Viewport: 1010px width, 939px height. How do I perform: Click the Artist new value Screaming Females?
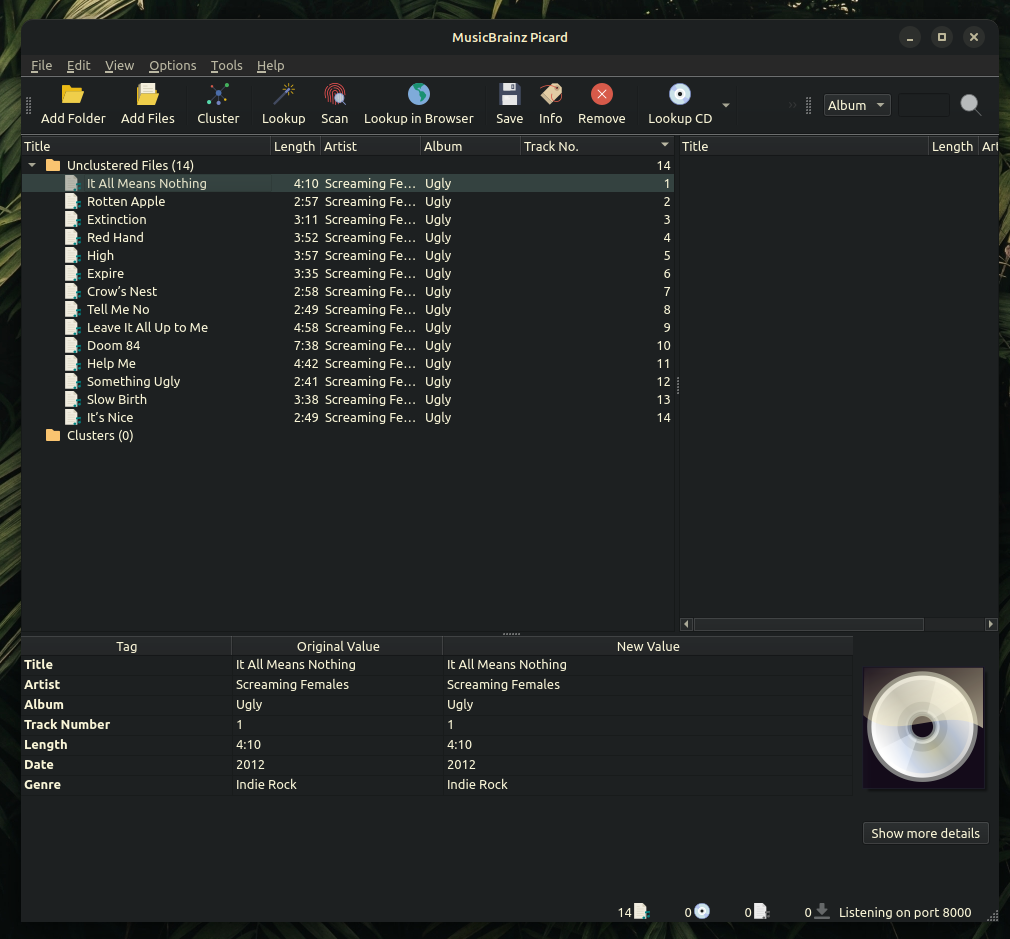[x=503, y=685]
